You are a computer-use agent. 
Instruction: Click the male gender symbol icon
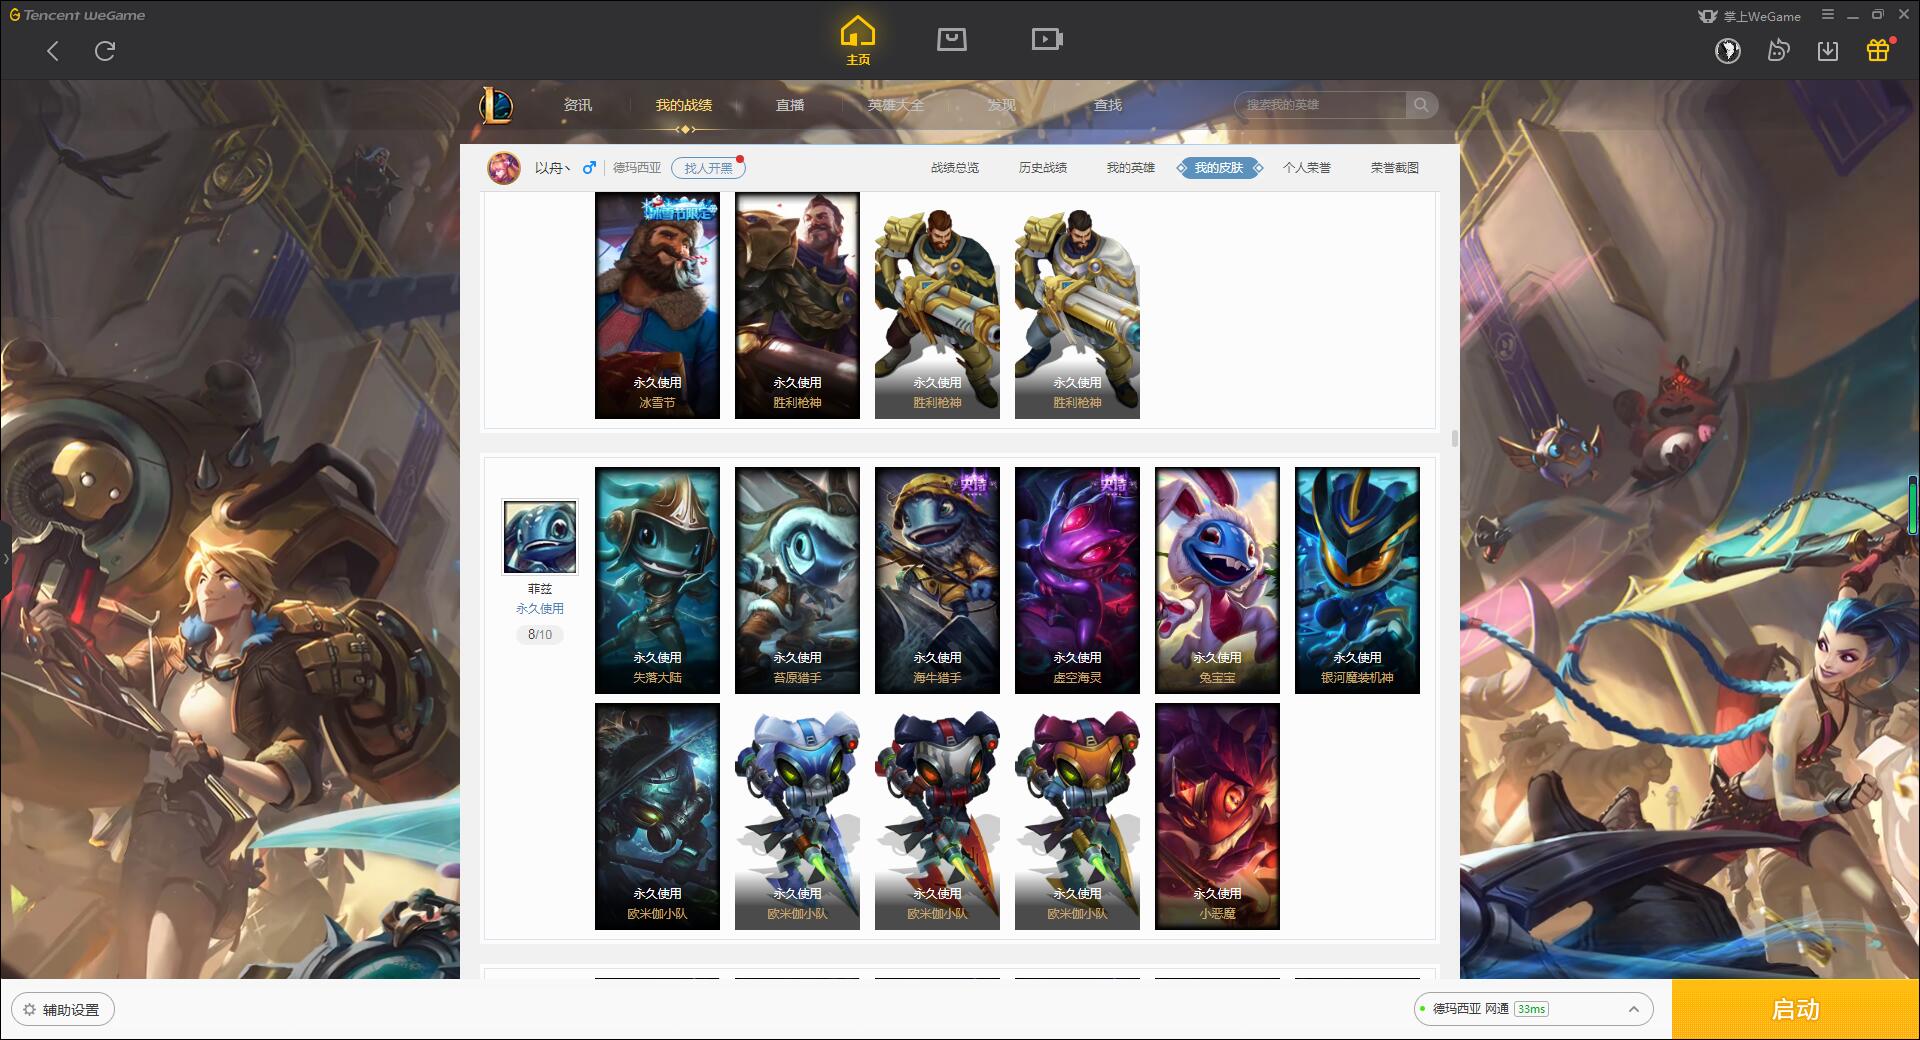tap(589, 168)
